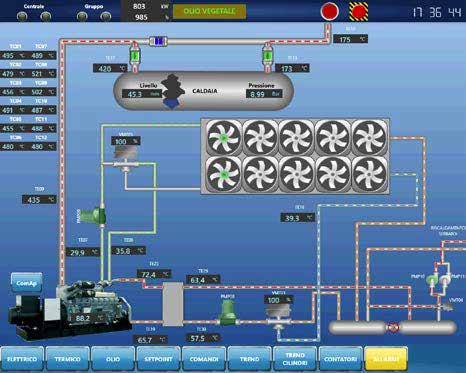Toggle the first Centrale indicator lamp
The width and height of the screenshot is (466, 373).
22,16
